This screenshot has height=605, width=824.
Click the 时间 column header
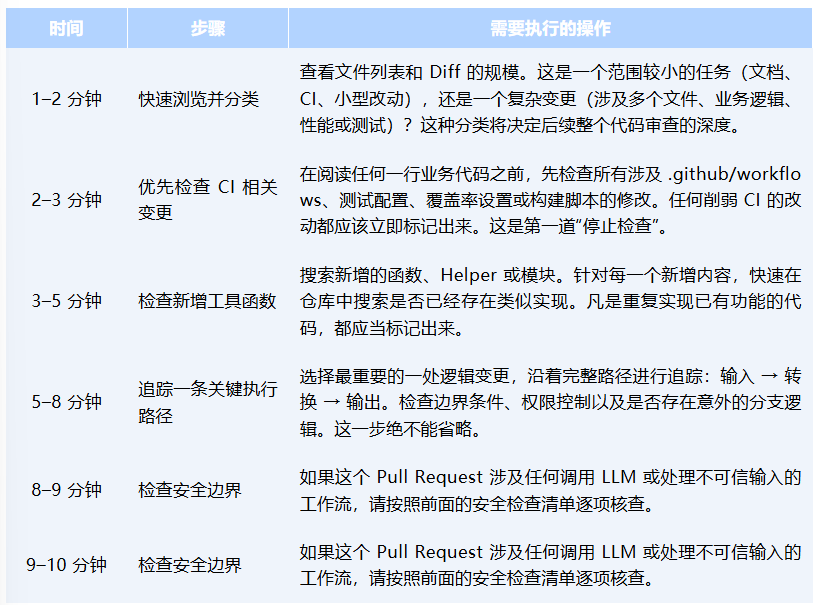[67, 28]
